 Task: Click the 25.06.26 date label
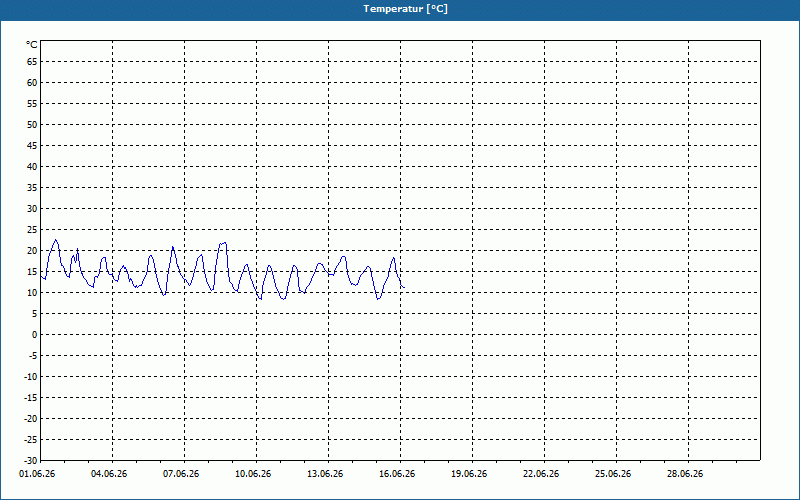(x=613, y=474)
